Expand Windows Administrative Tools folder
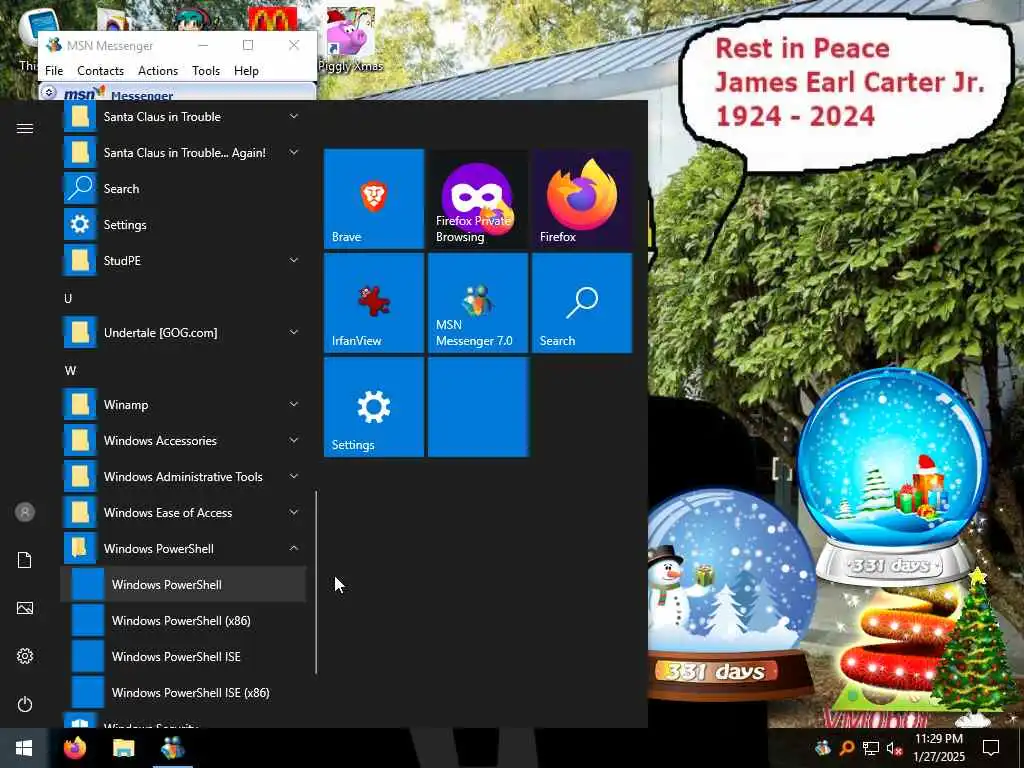Screen dimensions: 1024x768 (x=184, y=477)
